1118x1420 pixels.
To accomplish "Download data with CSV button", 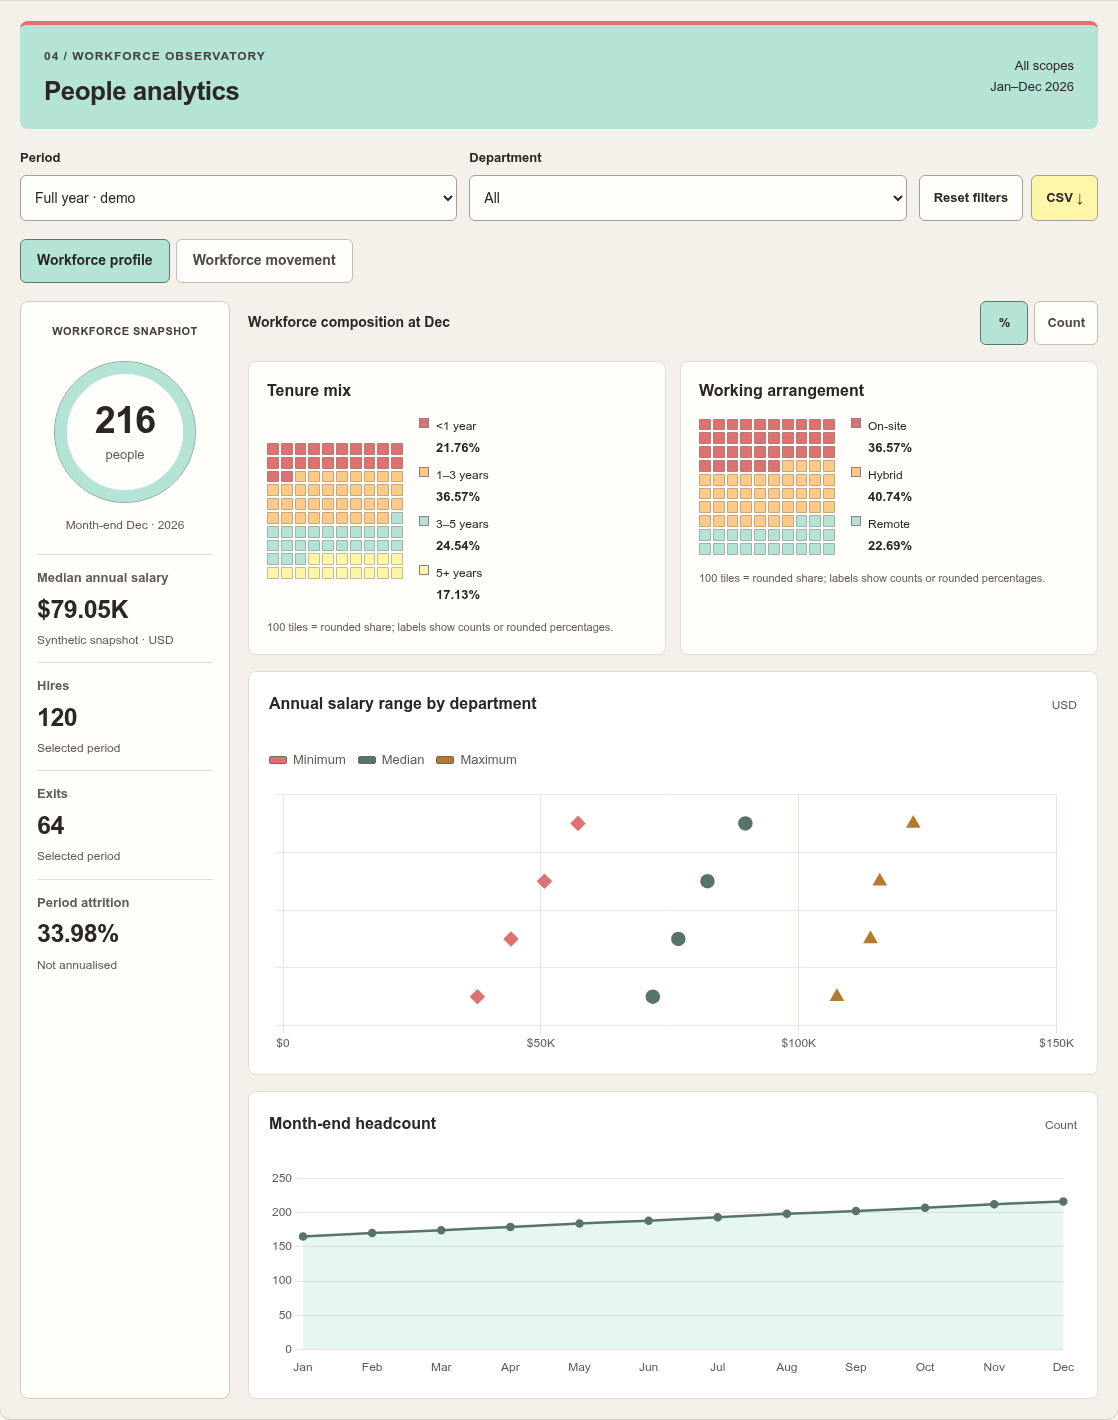I will [1064, 198].
